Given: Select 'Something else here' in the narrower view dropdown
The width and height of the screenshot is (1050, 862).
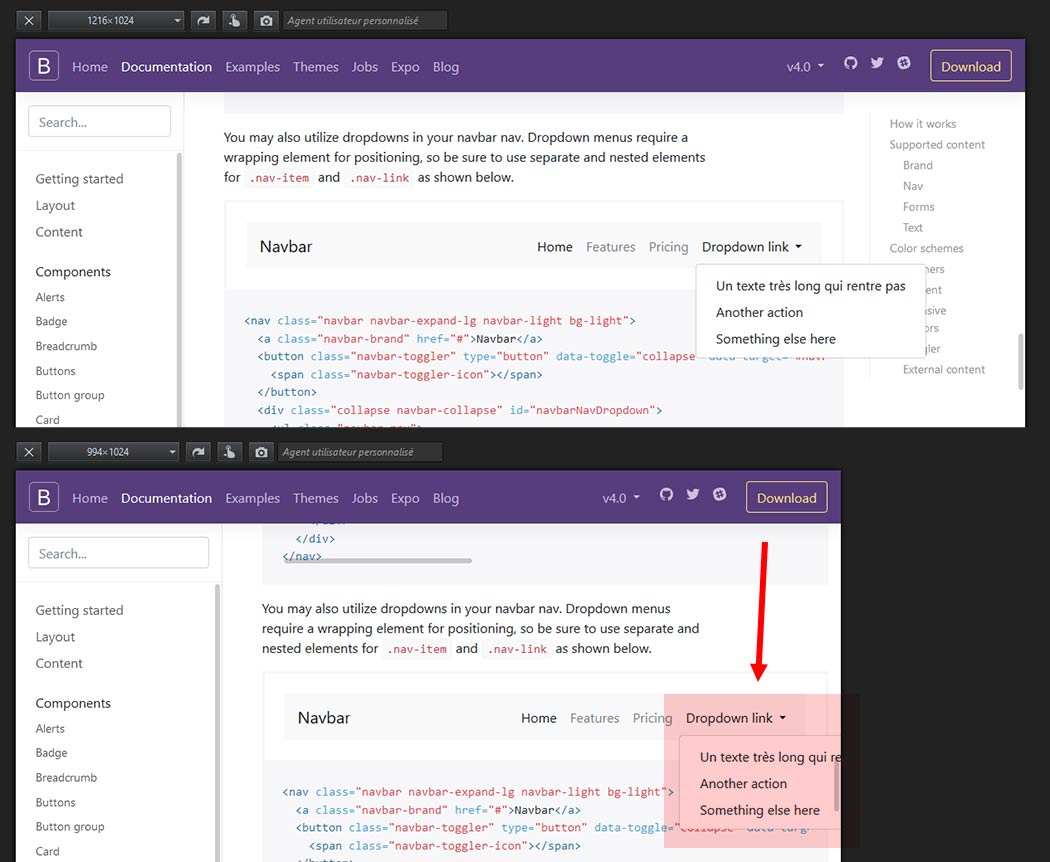Looking at the screenshot, I should click(x=759, y=810).
